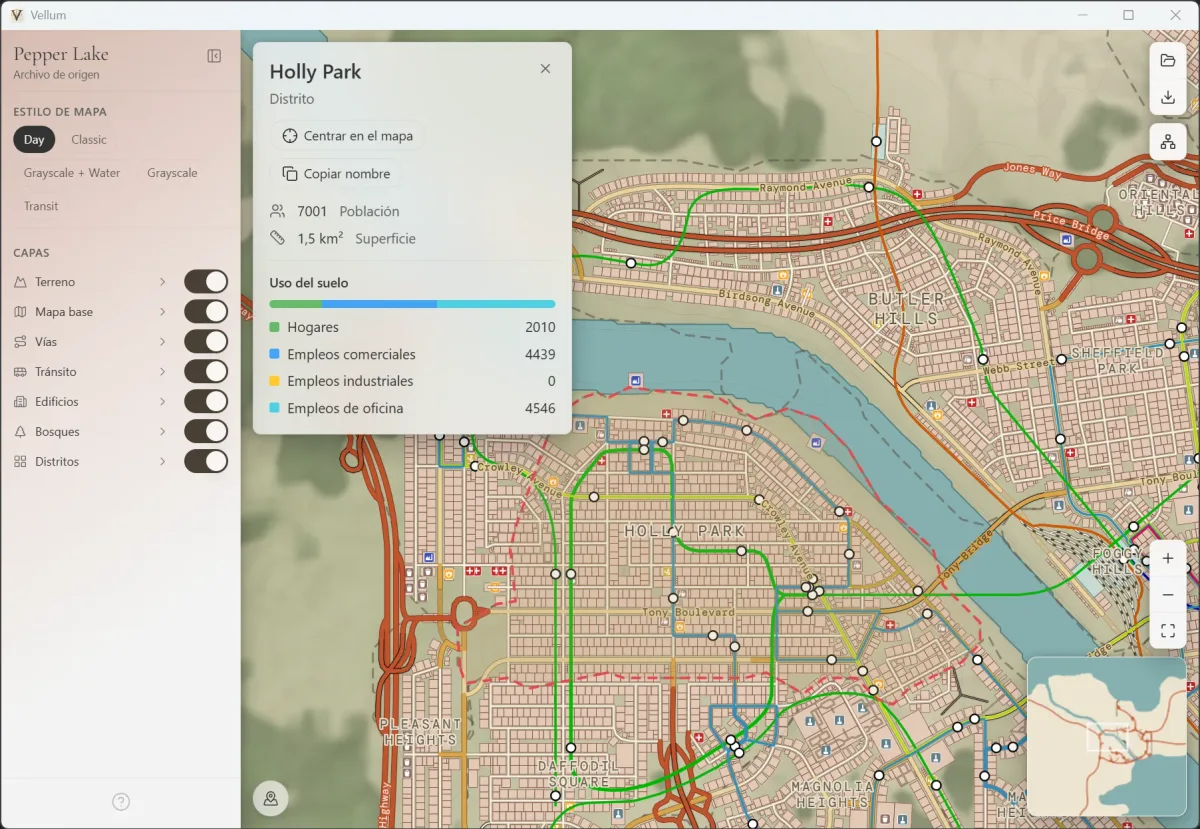Zoom in on the map

coord(1168,559)
